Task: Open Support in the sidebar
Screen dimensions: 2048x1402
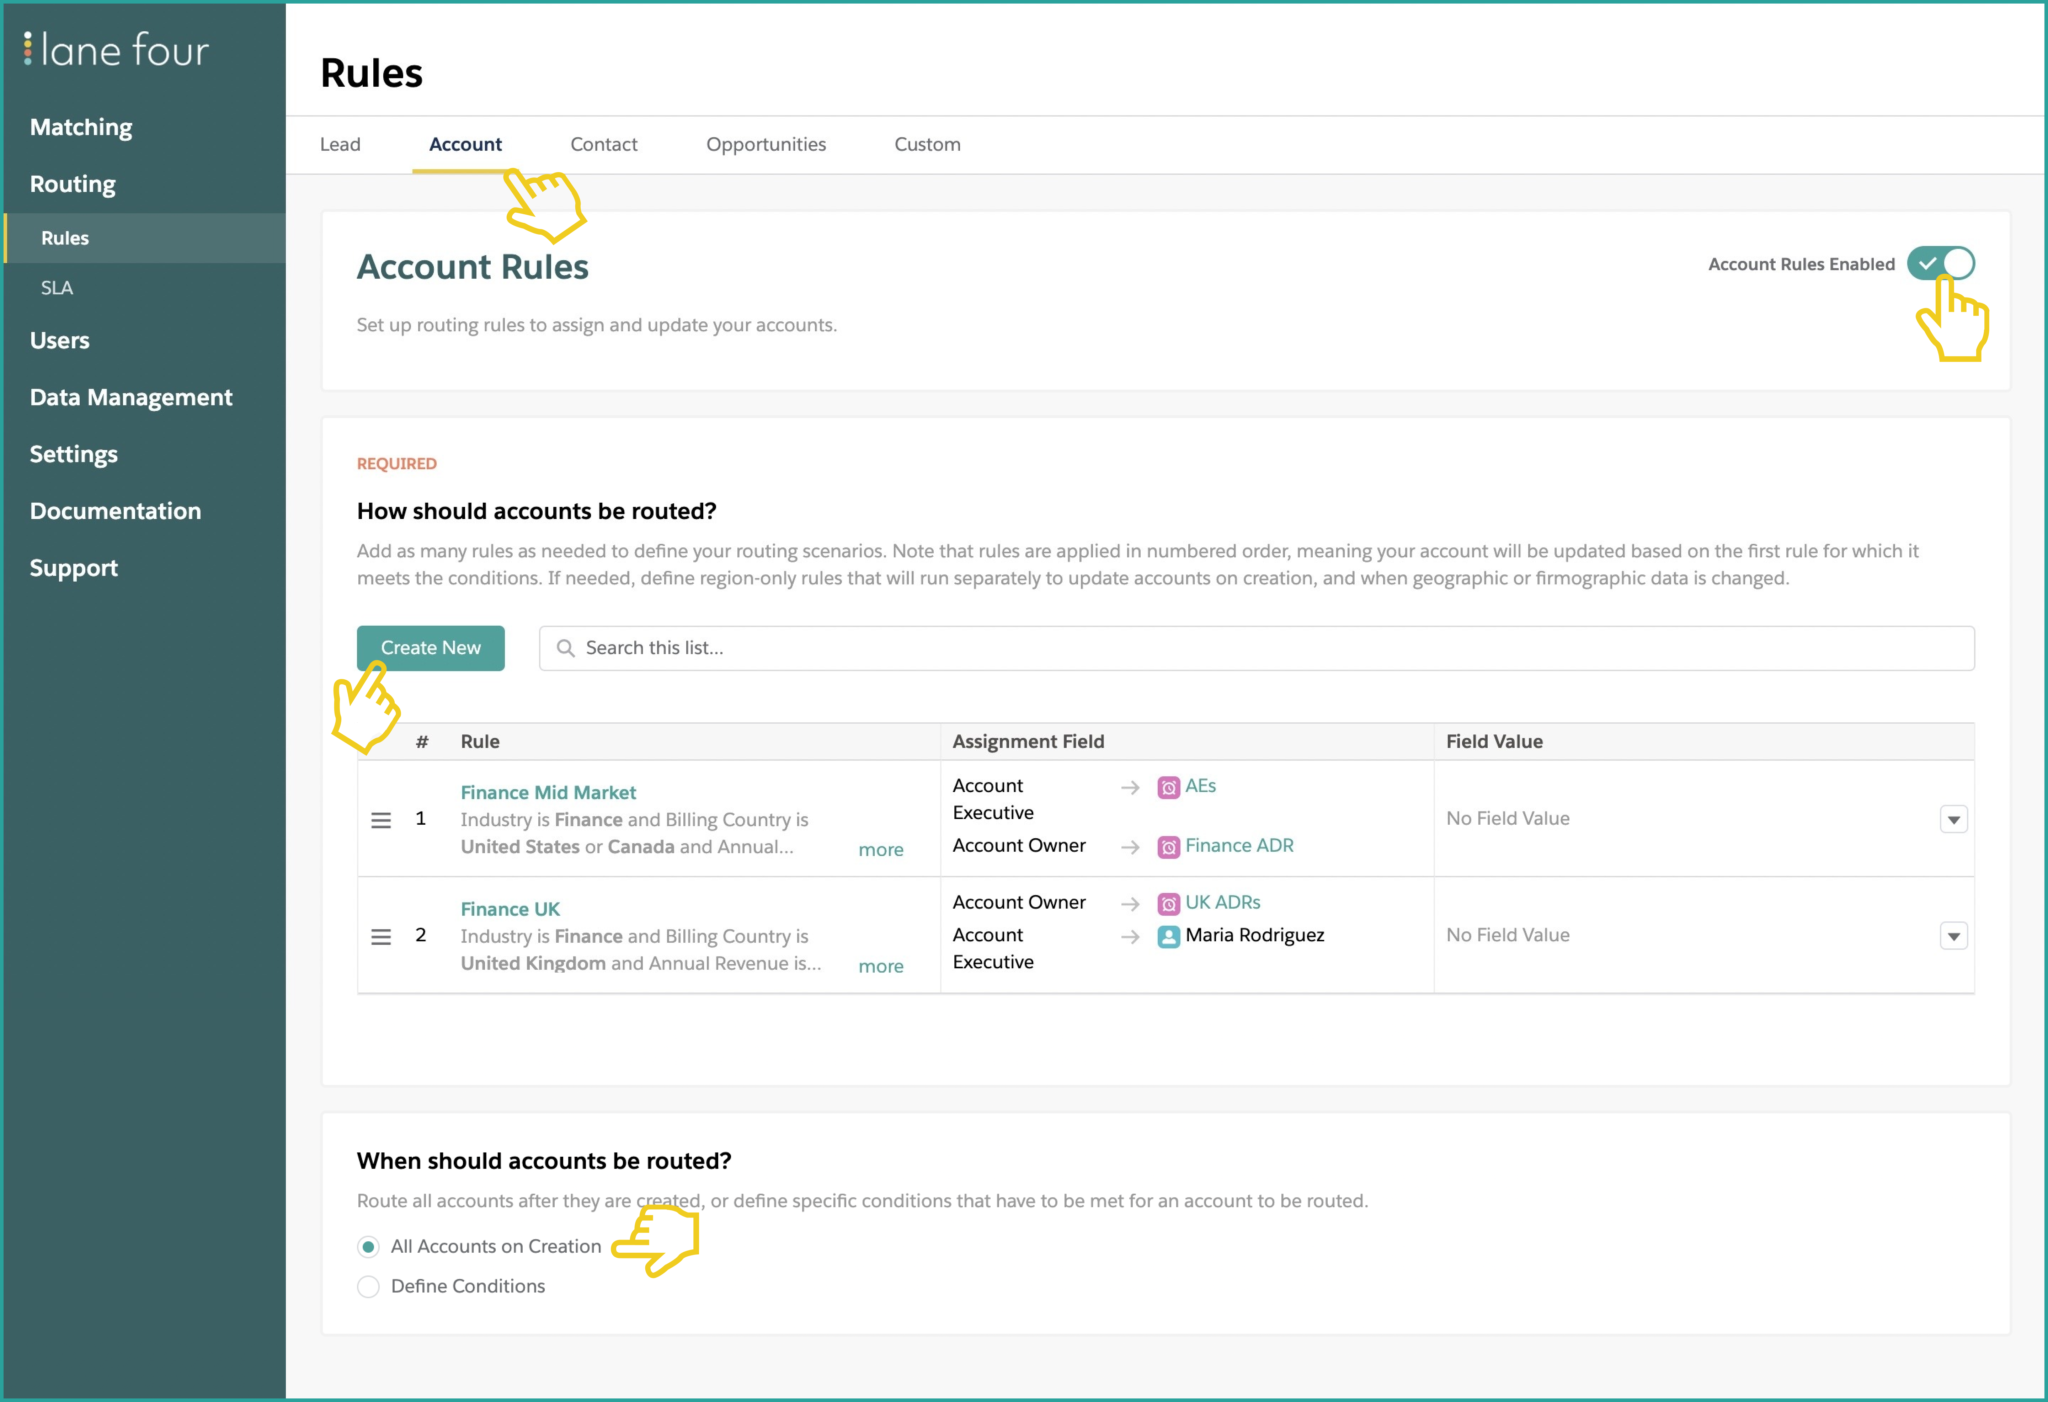Action: tap(73, 569)
